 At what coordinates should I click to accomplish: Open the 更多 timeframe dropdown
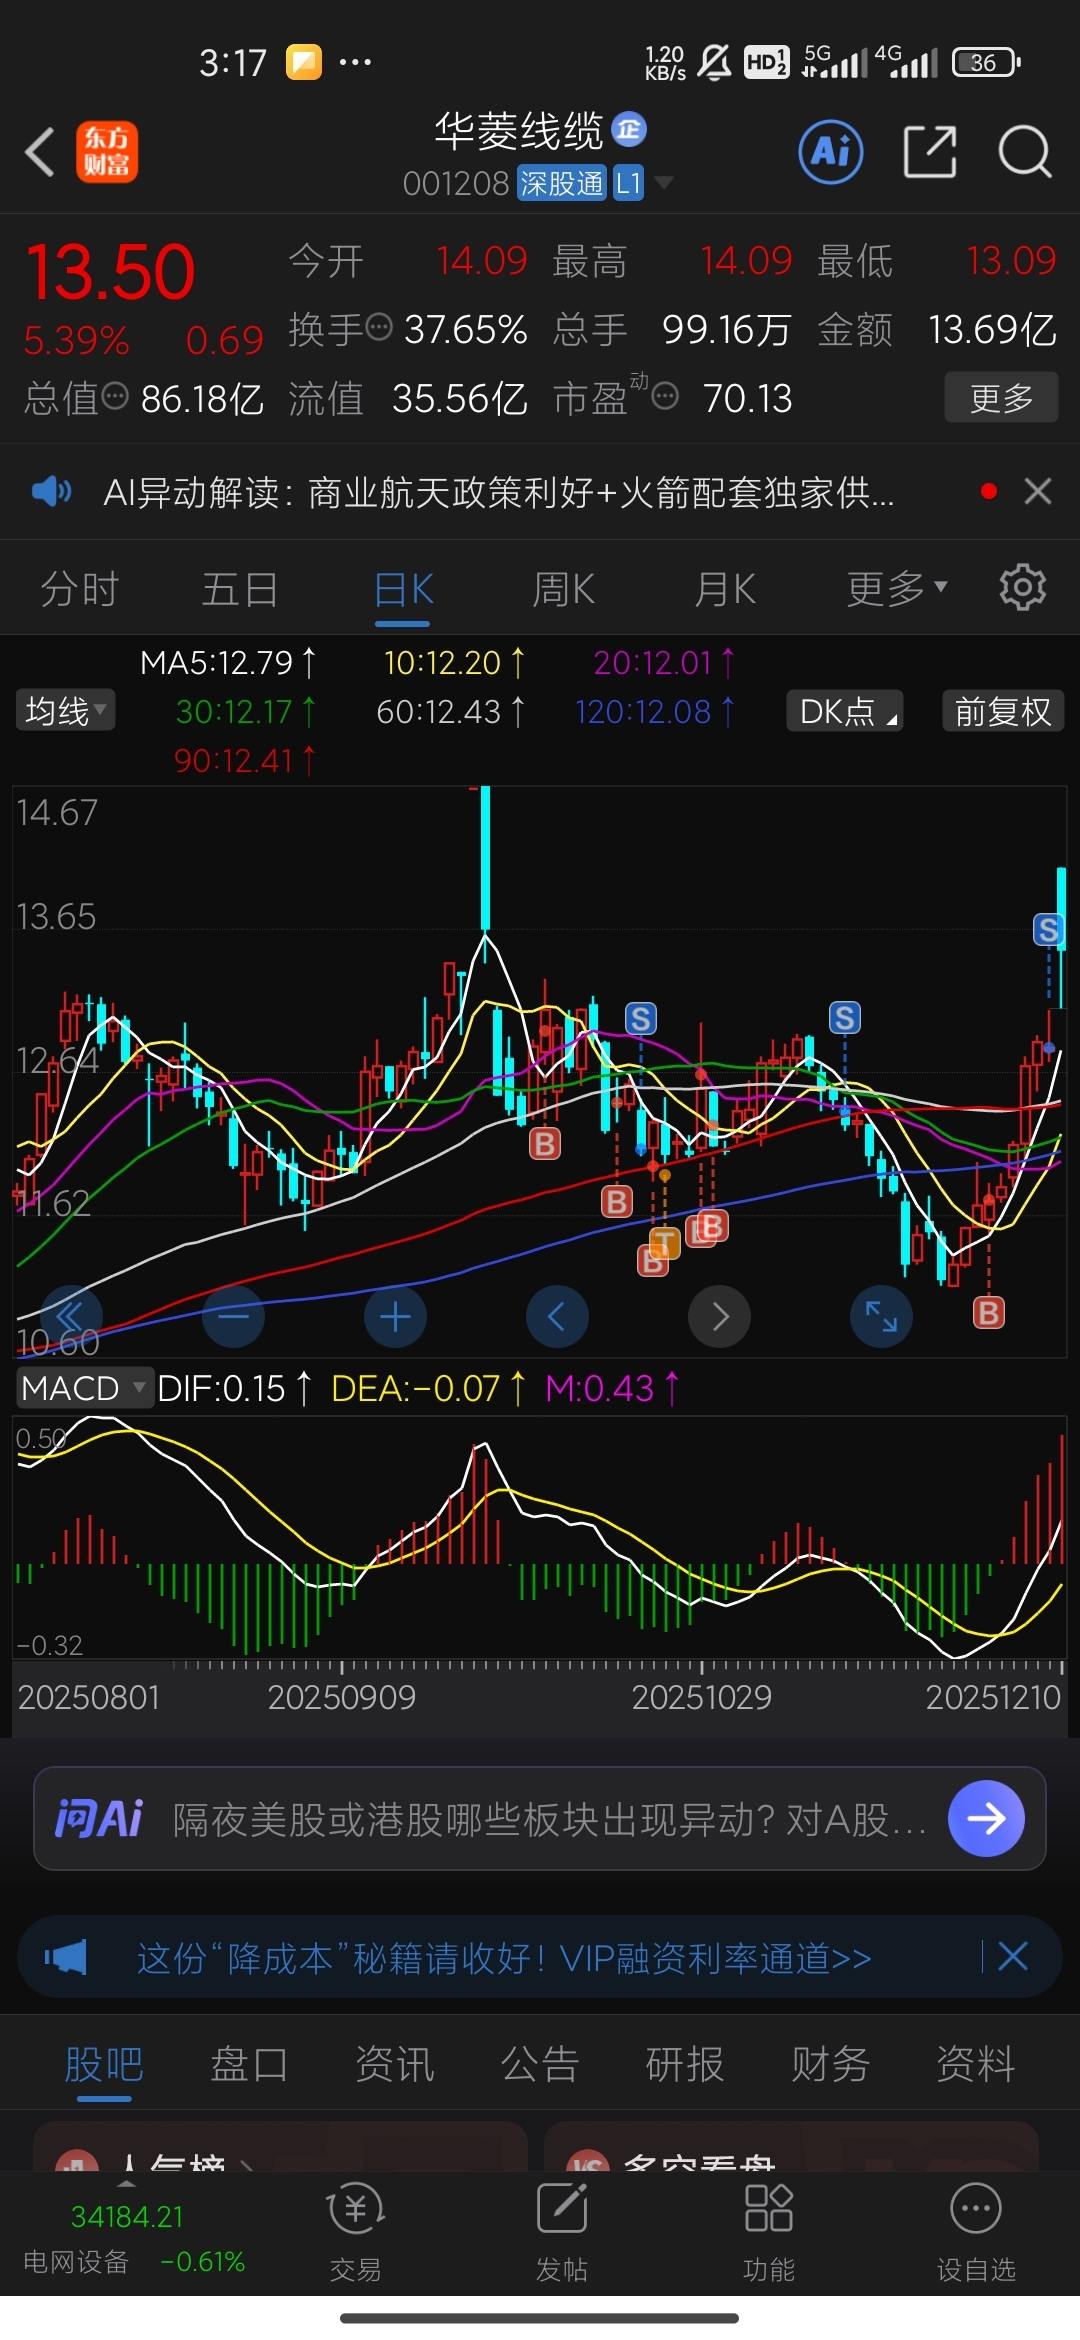[897, 588]
